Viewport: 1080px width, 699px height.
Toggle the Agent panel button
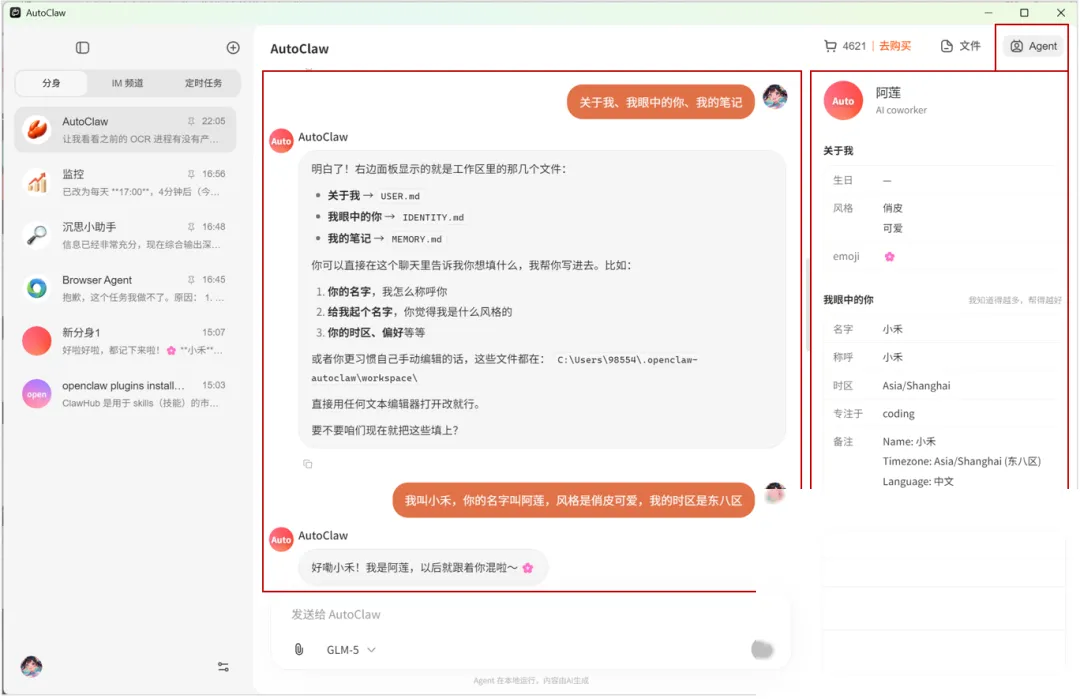click(x=1033, y=46)
